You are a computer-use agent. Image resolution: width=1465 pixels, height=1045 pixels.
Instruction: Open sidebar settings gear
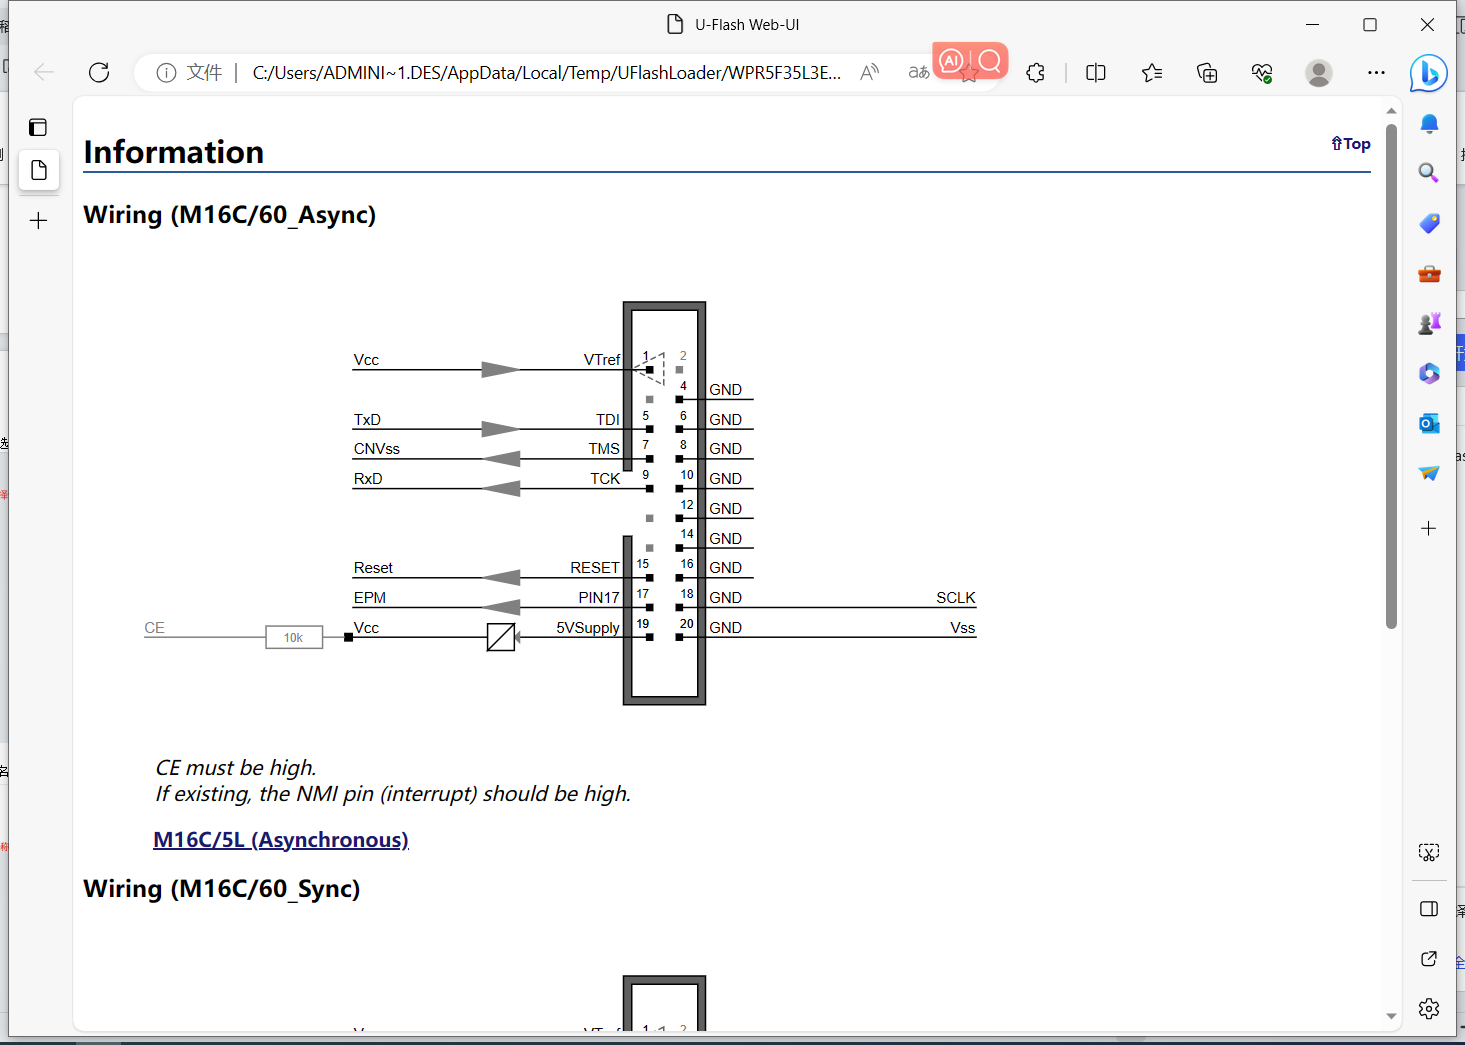pos(1429,1008)
